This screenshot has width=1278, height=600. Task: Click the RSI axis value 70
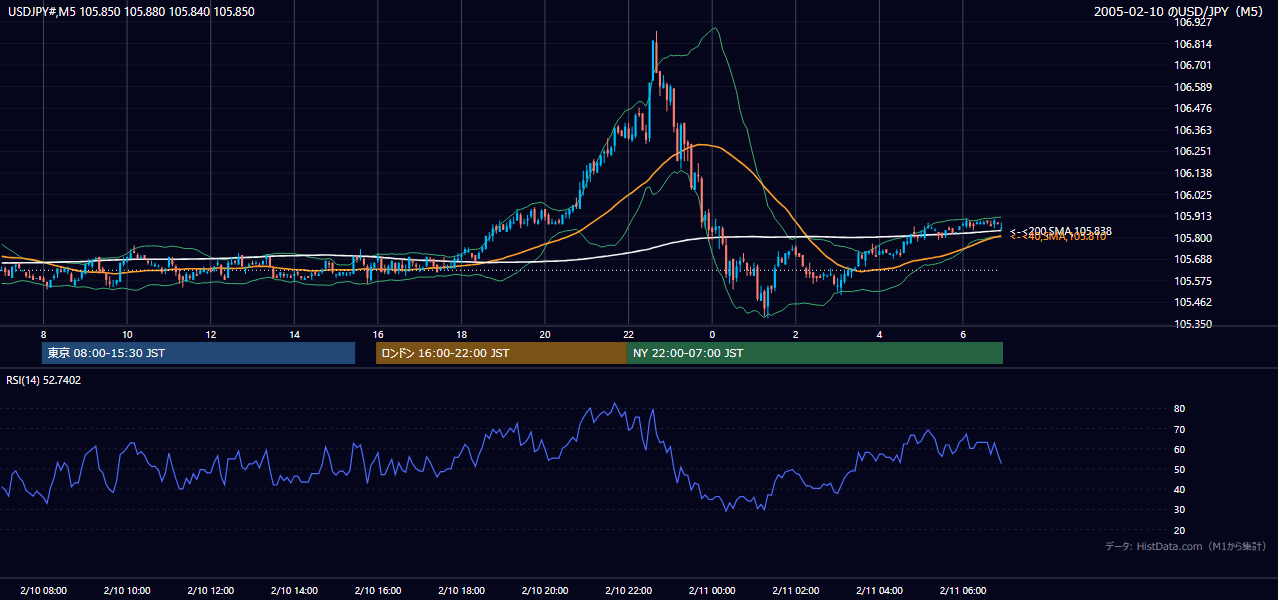1179,429
